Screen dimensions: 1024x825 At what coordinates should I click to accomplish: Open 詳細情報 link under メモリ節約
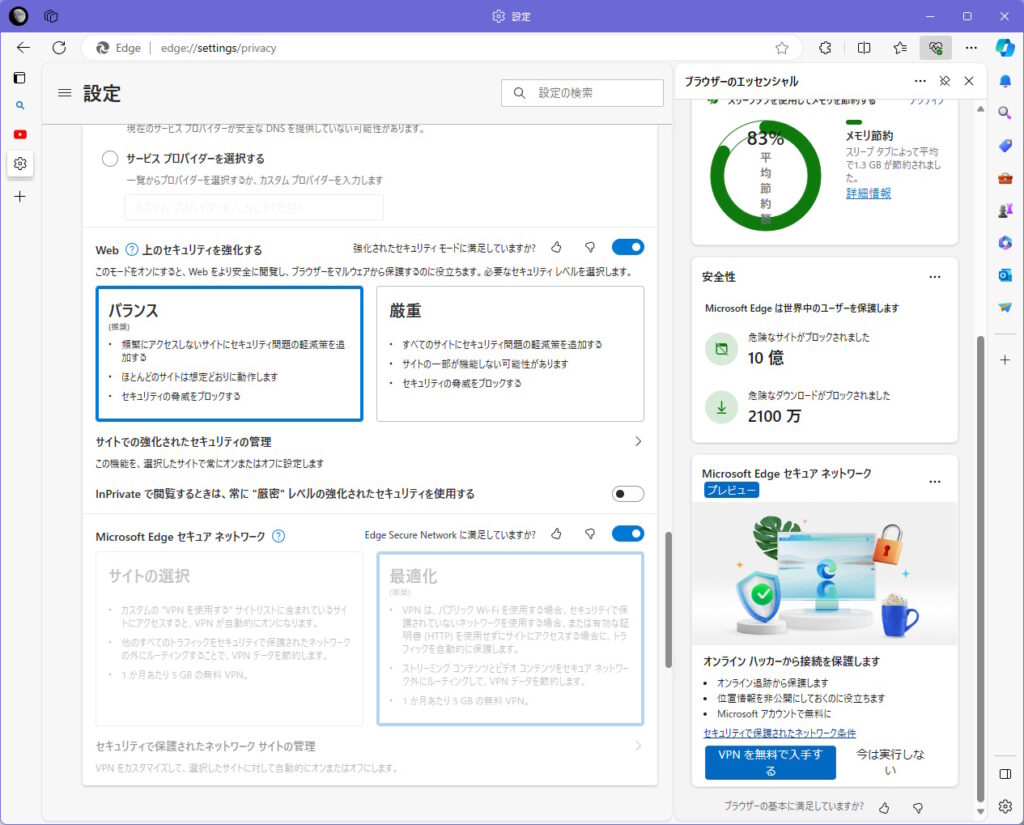tap(869, 193)
